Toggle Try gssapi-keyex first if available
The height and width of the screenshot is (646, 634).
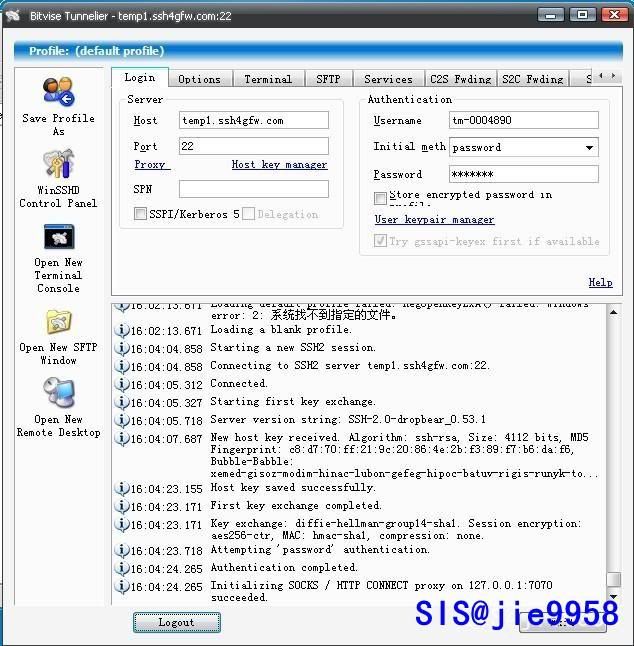[x=380, y=241]
